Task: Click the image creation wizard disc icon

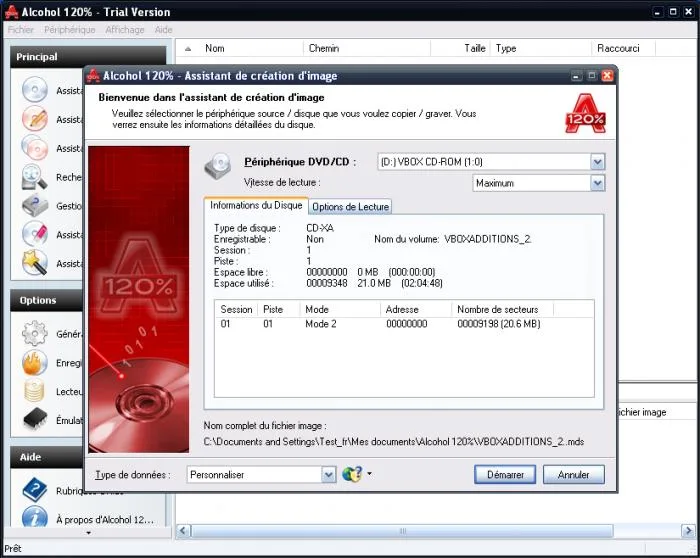Action: point(35,90)
